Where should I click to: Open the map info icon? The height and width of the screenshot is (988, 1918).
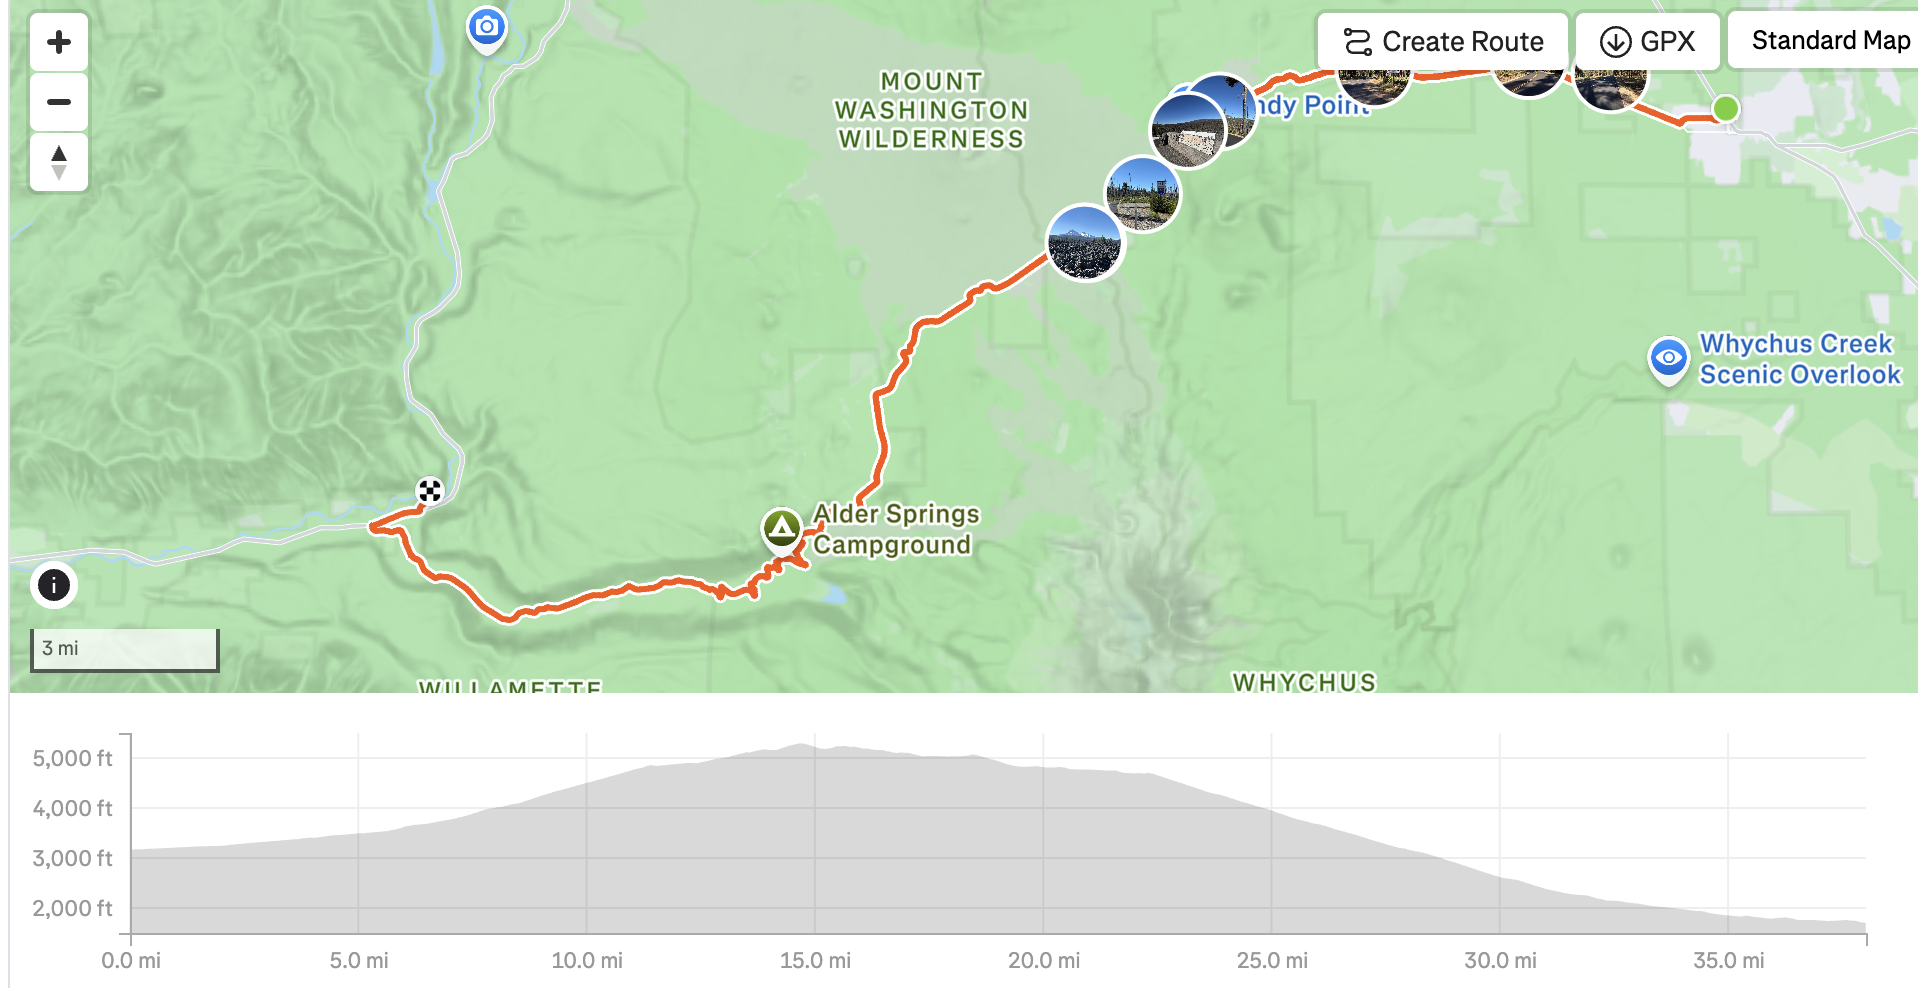coord(54,585)
